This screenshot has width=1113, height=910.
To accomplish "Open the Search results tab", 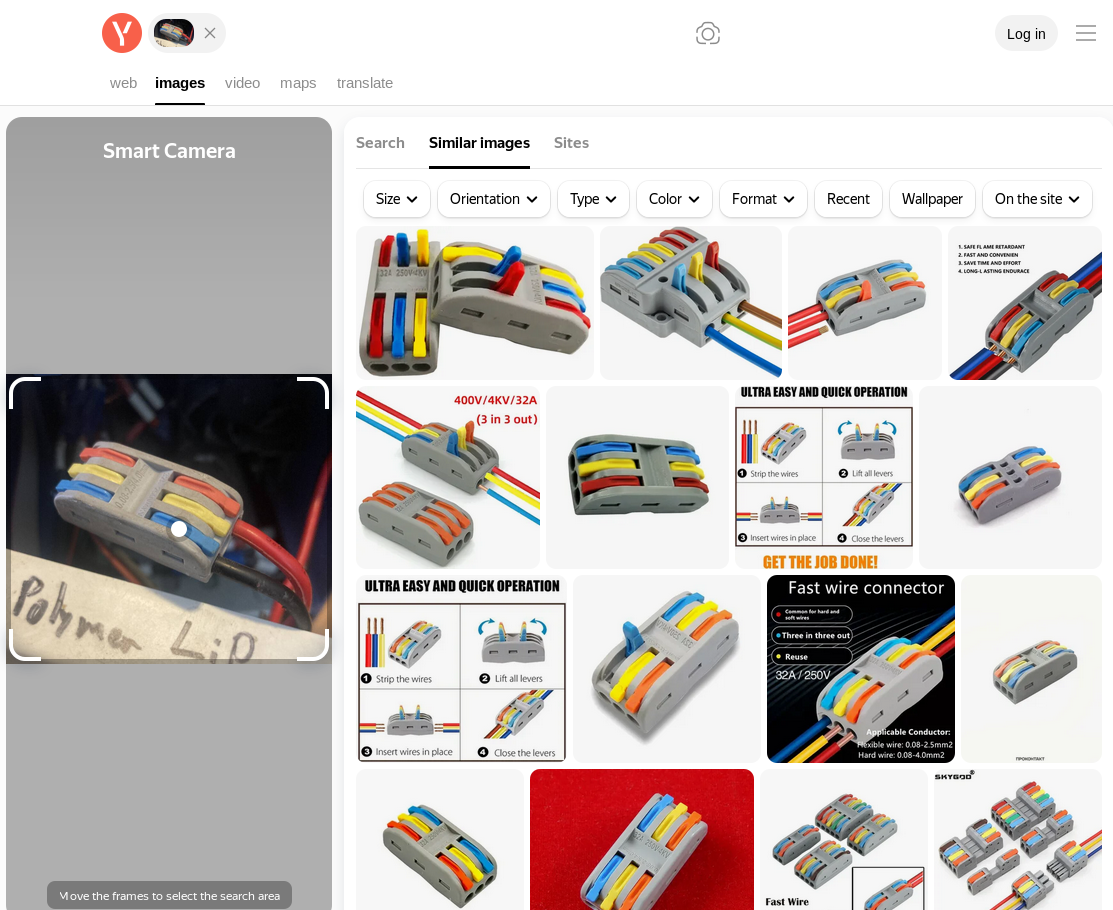I will [x=380, y=143].
